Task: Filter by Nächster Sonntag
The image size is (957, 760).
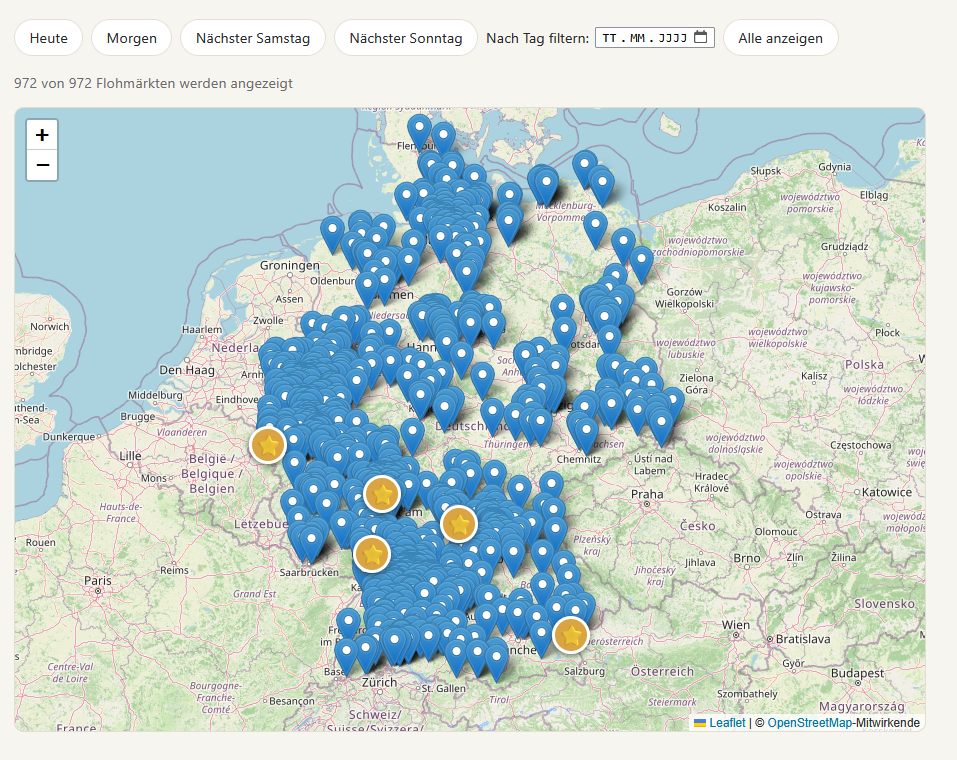Action: 405,38
